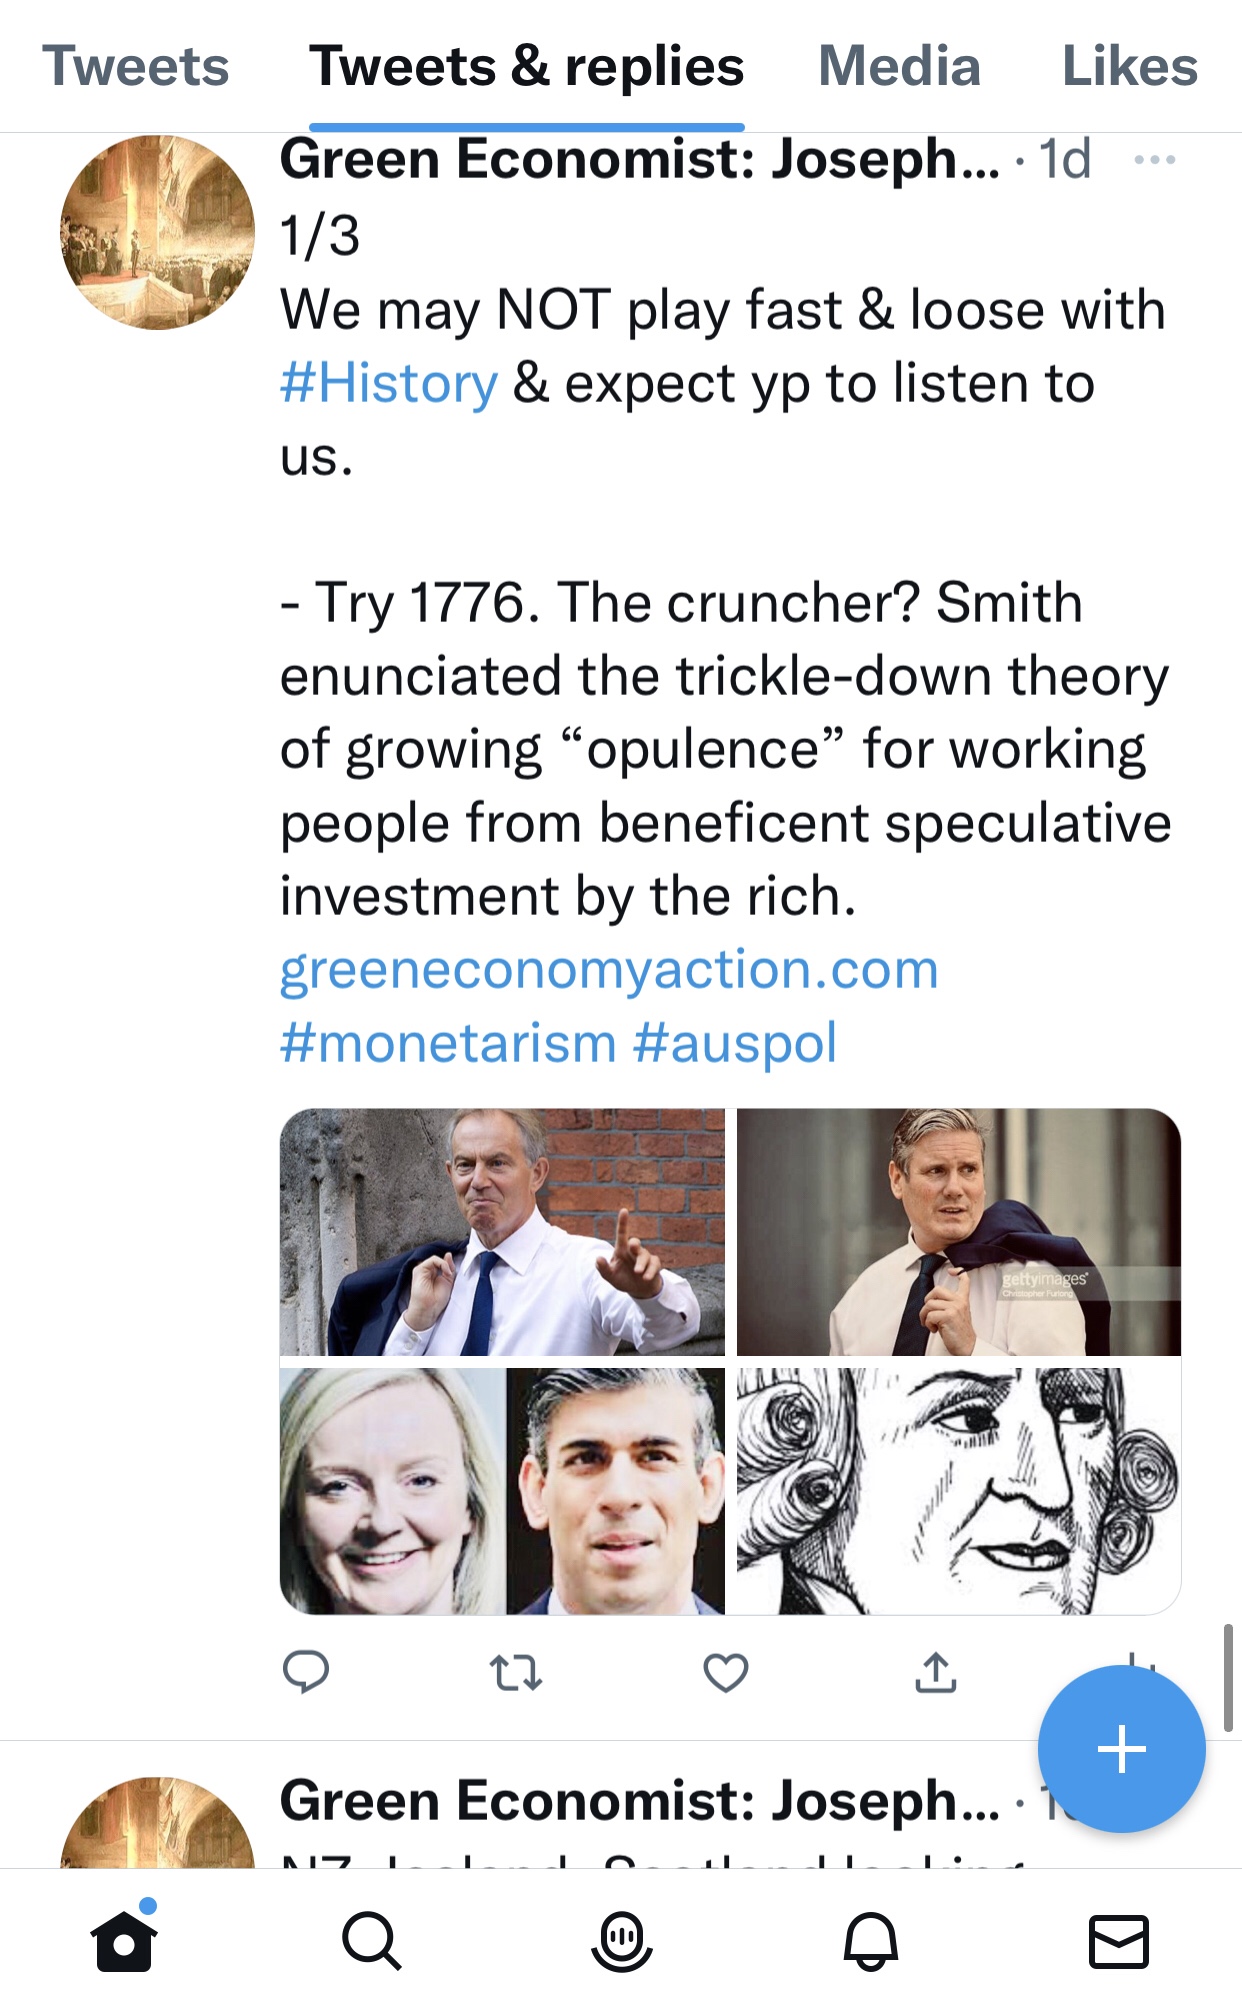Image resolution: width=1242 pixels, height=2016 pixels.
Task: Open the Home feed icon
Action: [x=124, y=1940]
